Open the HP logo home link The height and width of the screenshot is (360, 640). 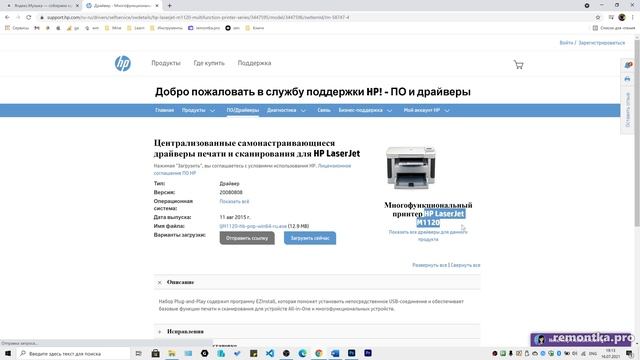coord(122,63)
